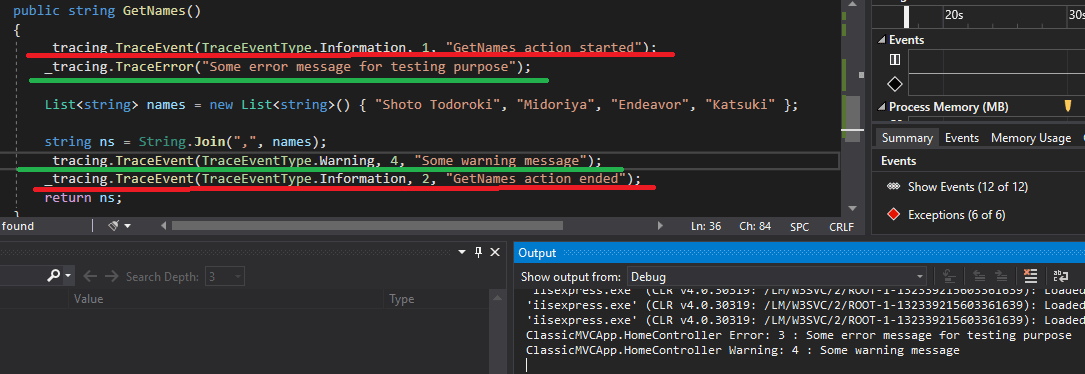Close the left tool window panel

pyautogui.click(x=495, y=253)
